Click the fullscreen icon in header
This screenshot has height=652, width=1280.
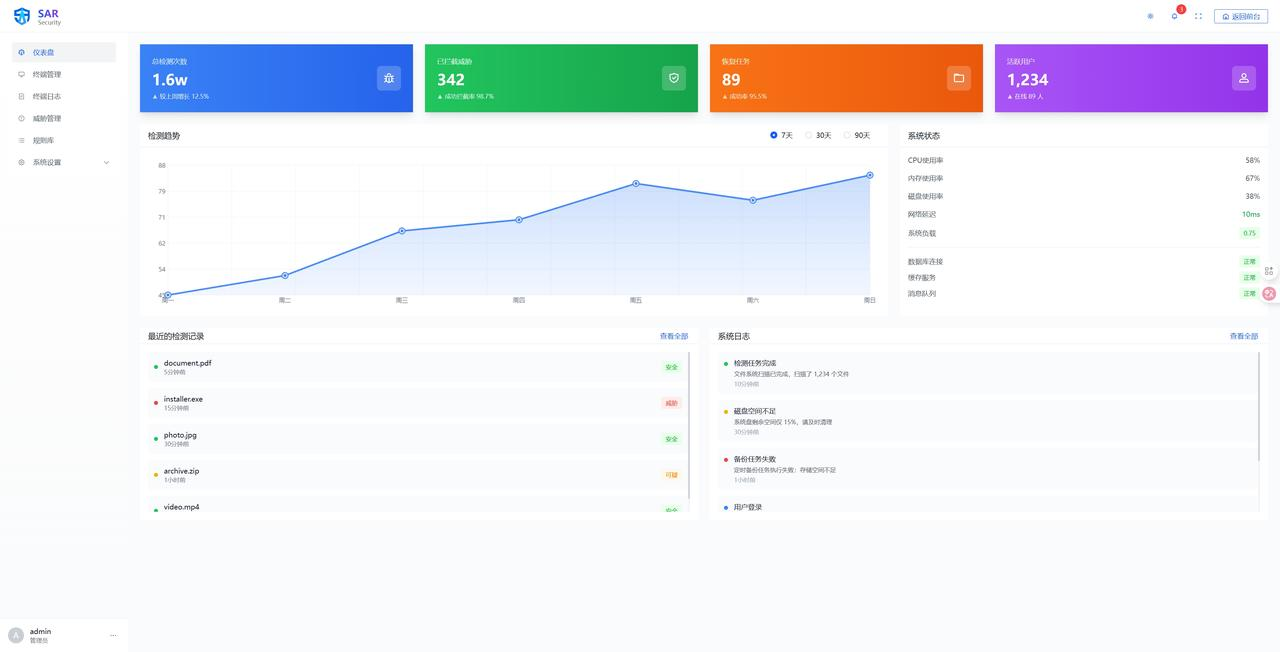[x=1198, y=16]
